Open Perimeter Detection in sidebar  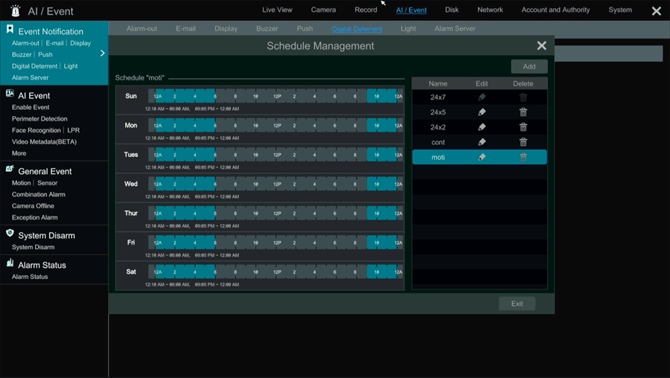point(39,119)
